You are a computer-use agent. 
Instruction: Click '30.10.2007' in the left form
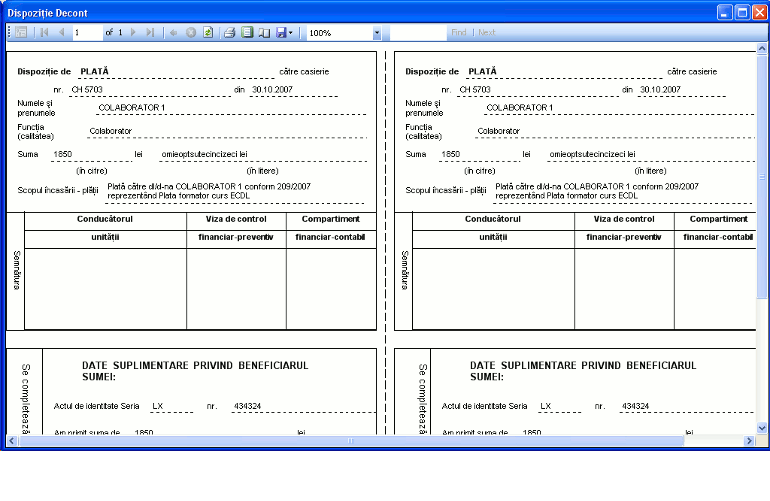click(x=272, y=89)
